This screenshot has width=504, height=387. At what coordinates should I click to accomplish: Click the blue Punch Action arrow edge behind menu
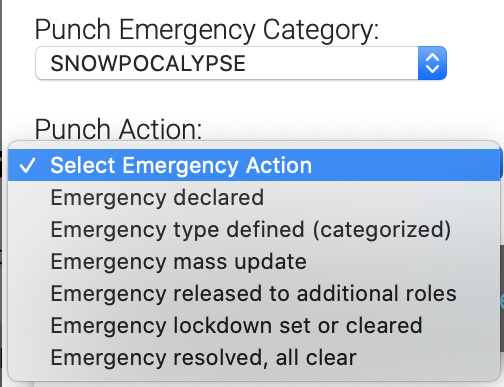coord(501,163)
